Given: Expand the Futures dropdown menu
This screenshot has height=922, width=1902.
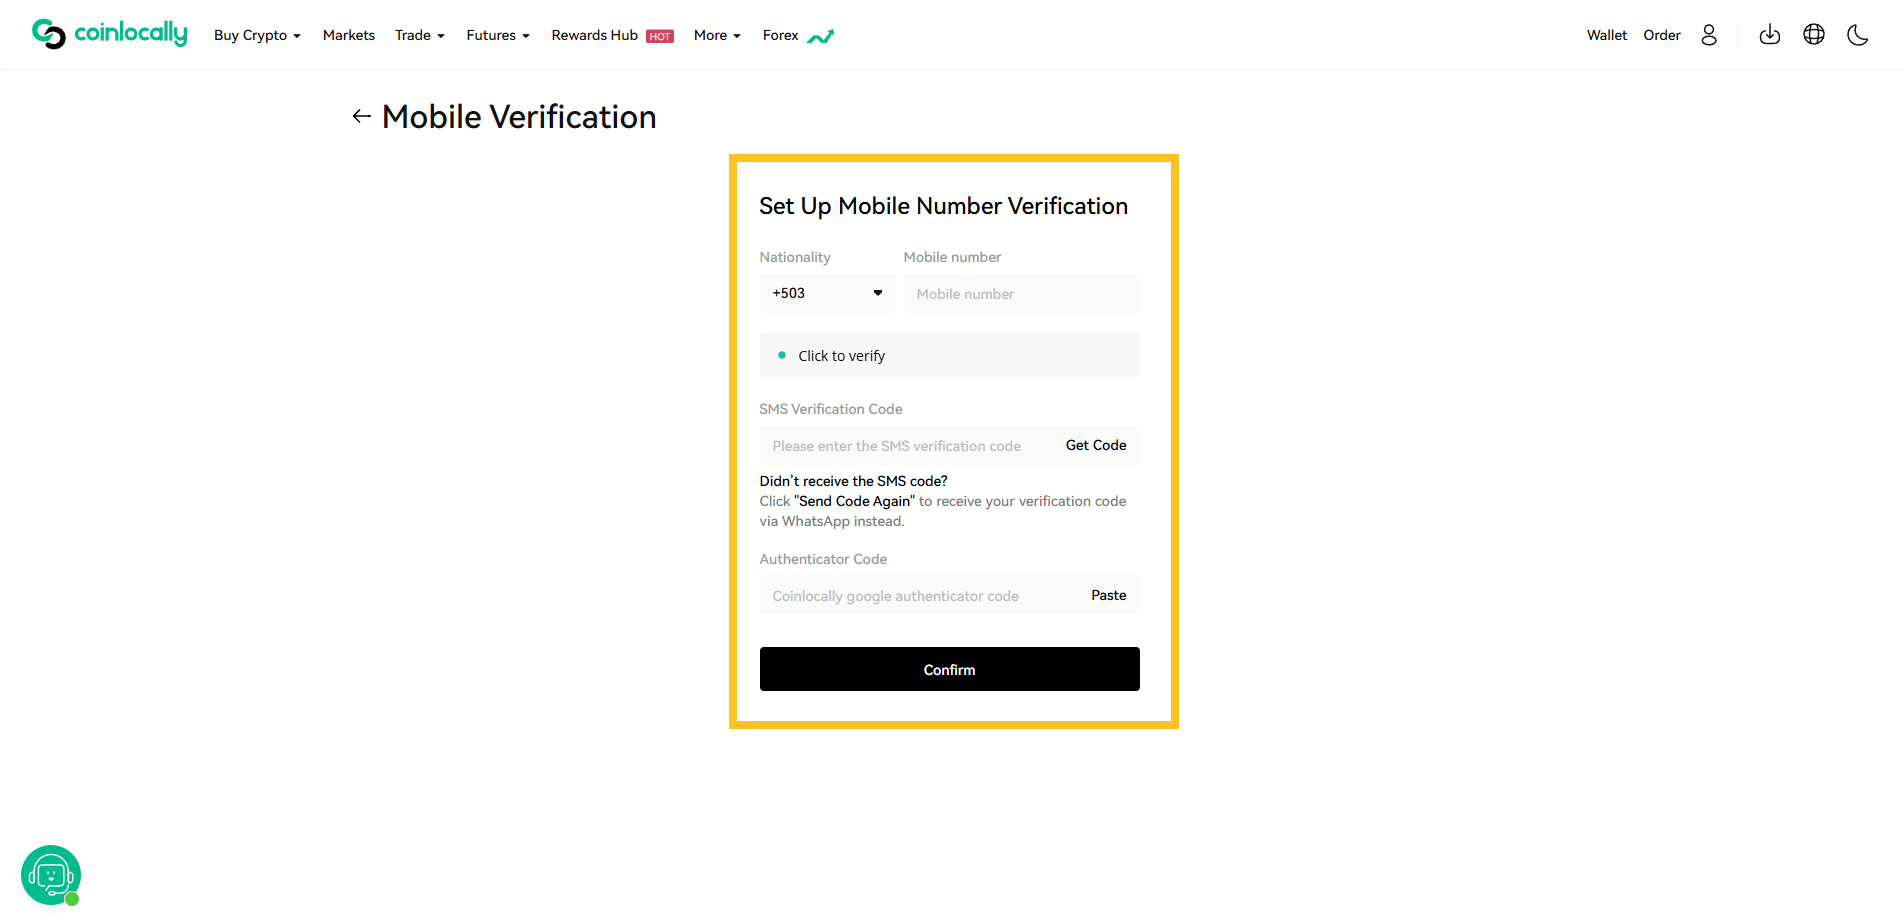Looking at the screenshot, I should point(498,35).
